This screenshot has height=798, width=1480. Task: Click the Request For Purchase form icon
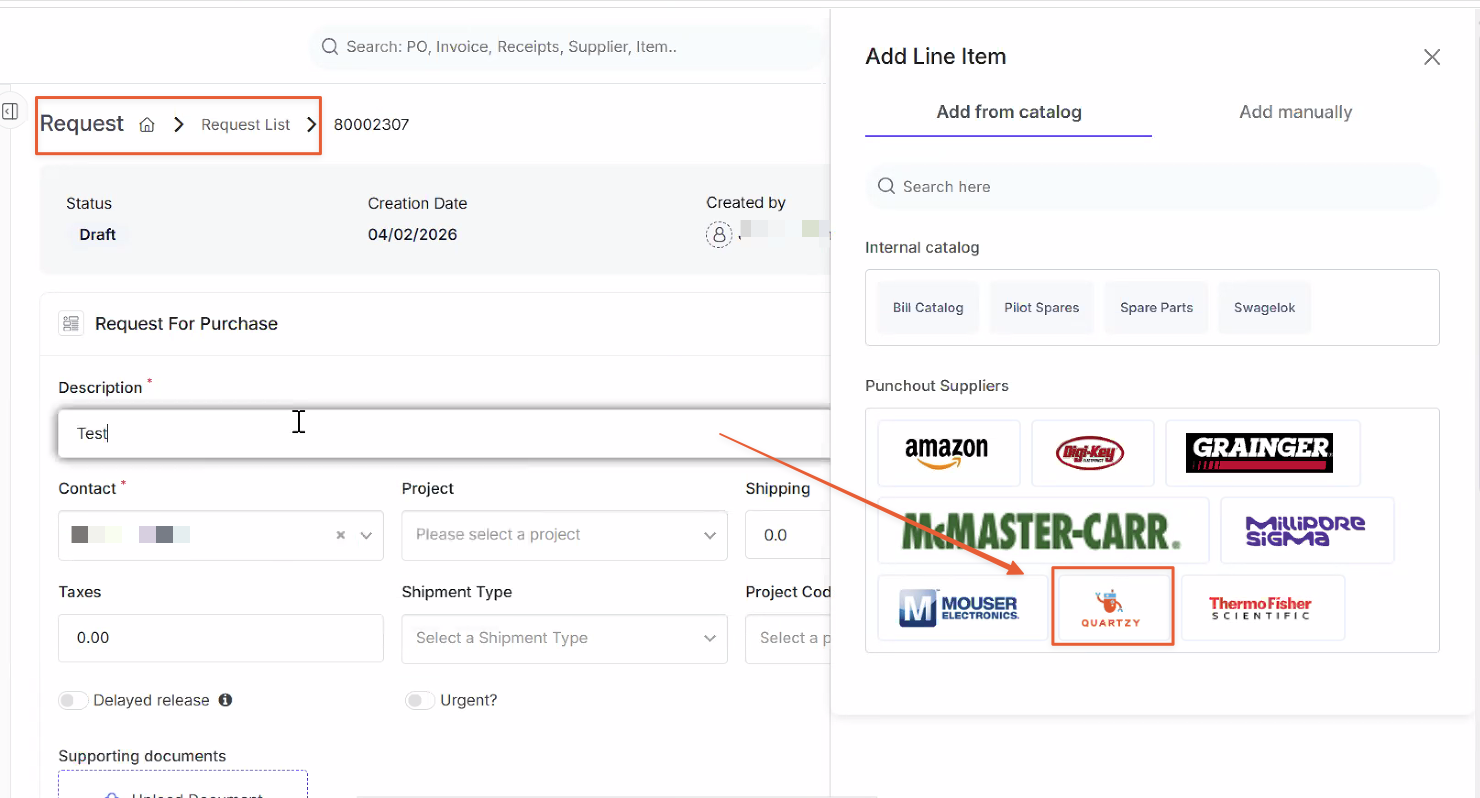point(70,323)
